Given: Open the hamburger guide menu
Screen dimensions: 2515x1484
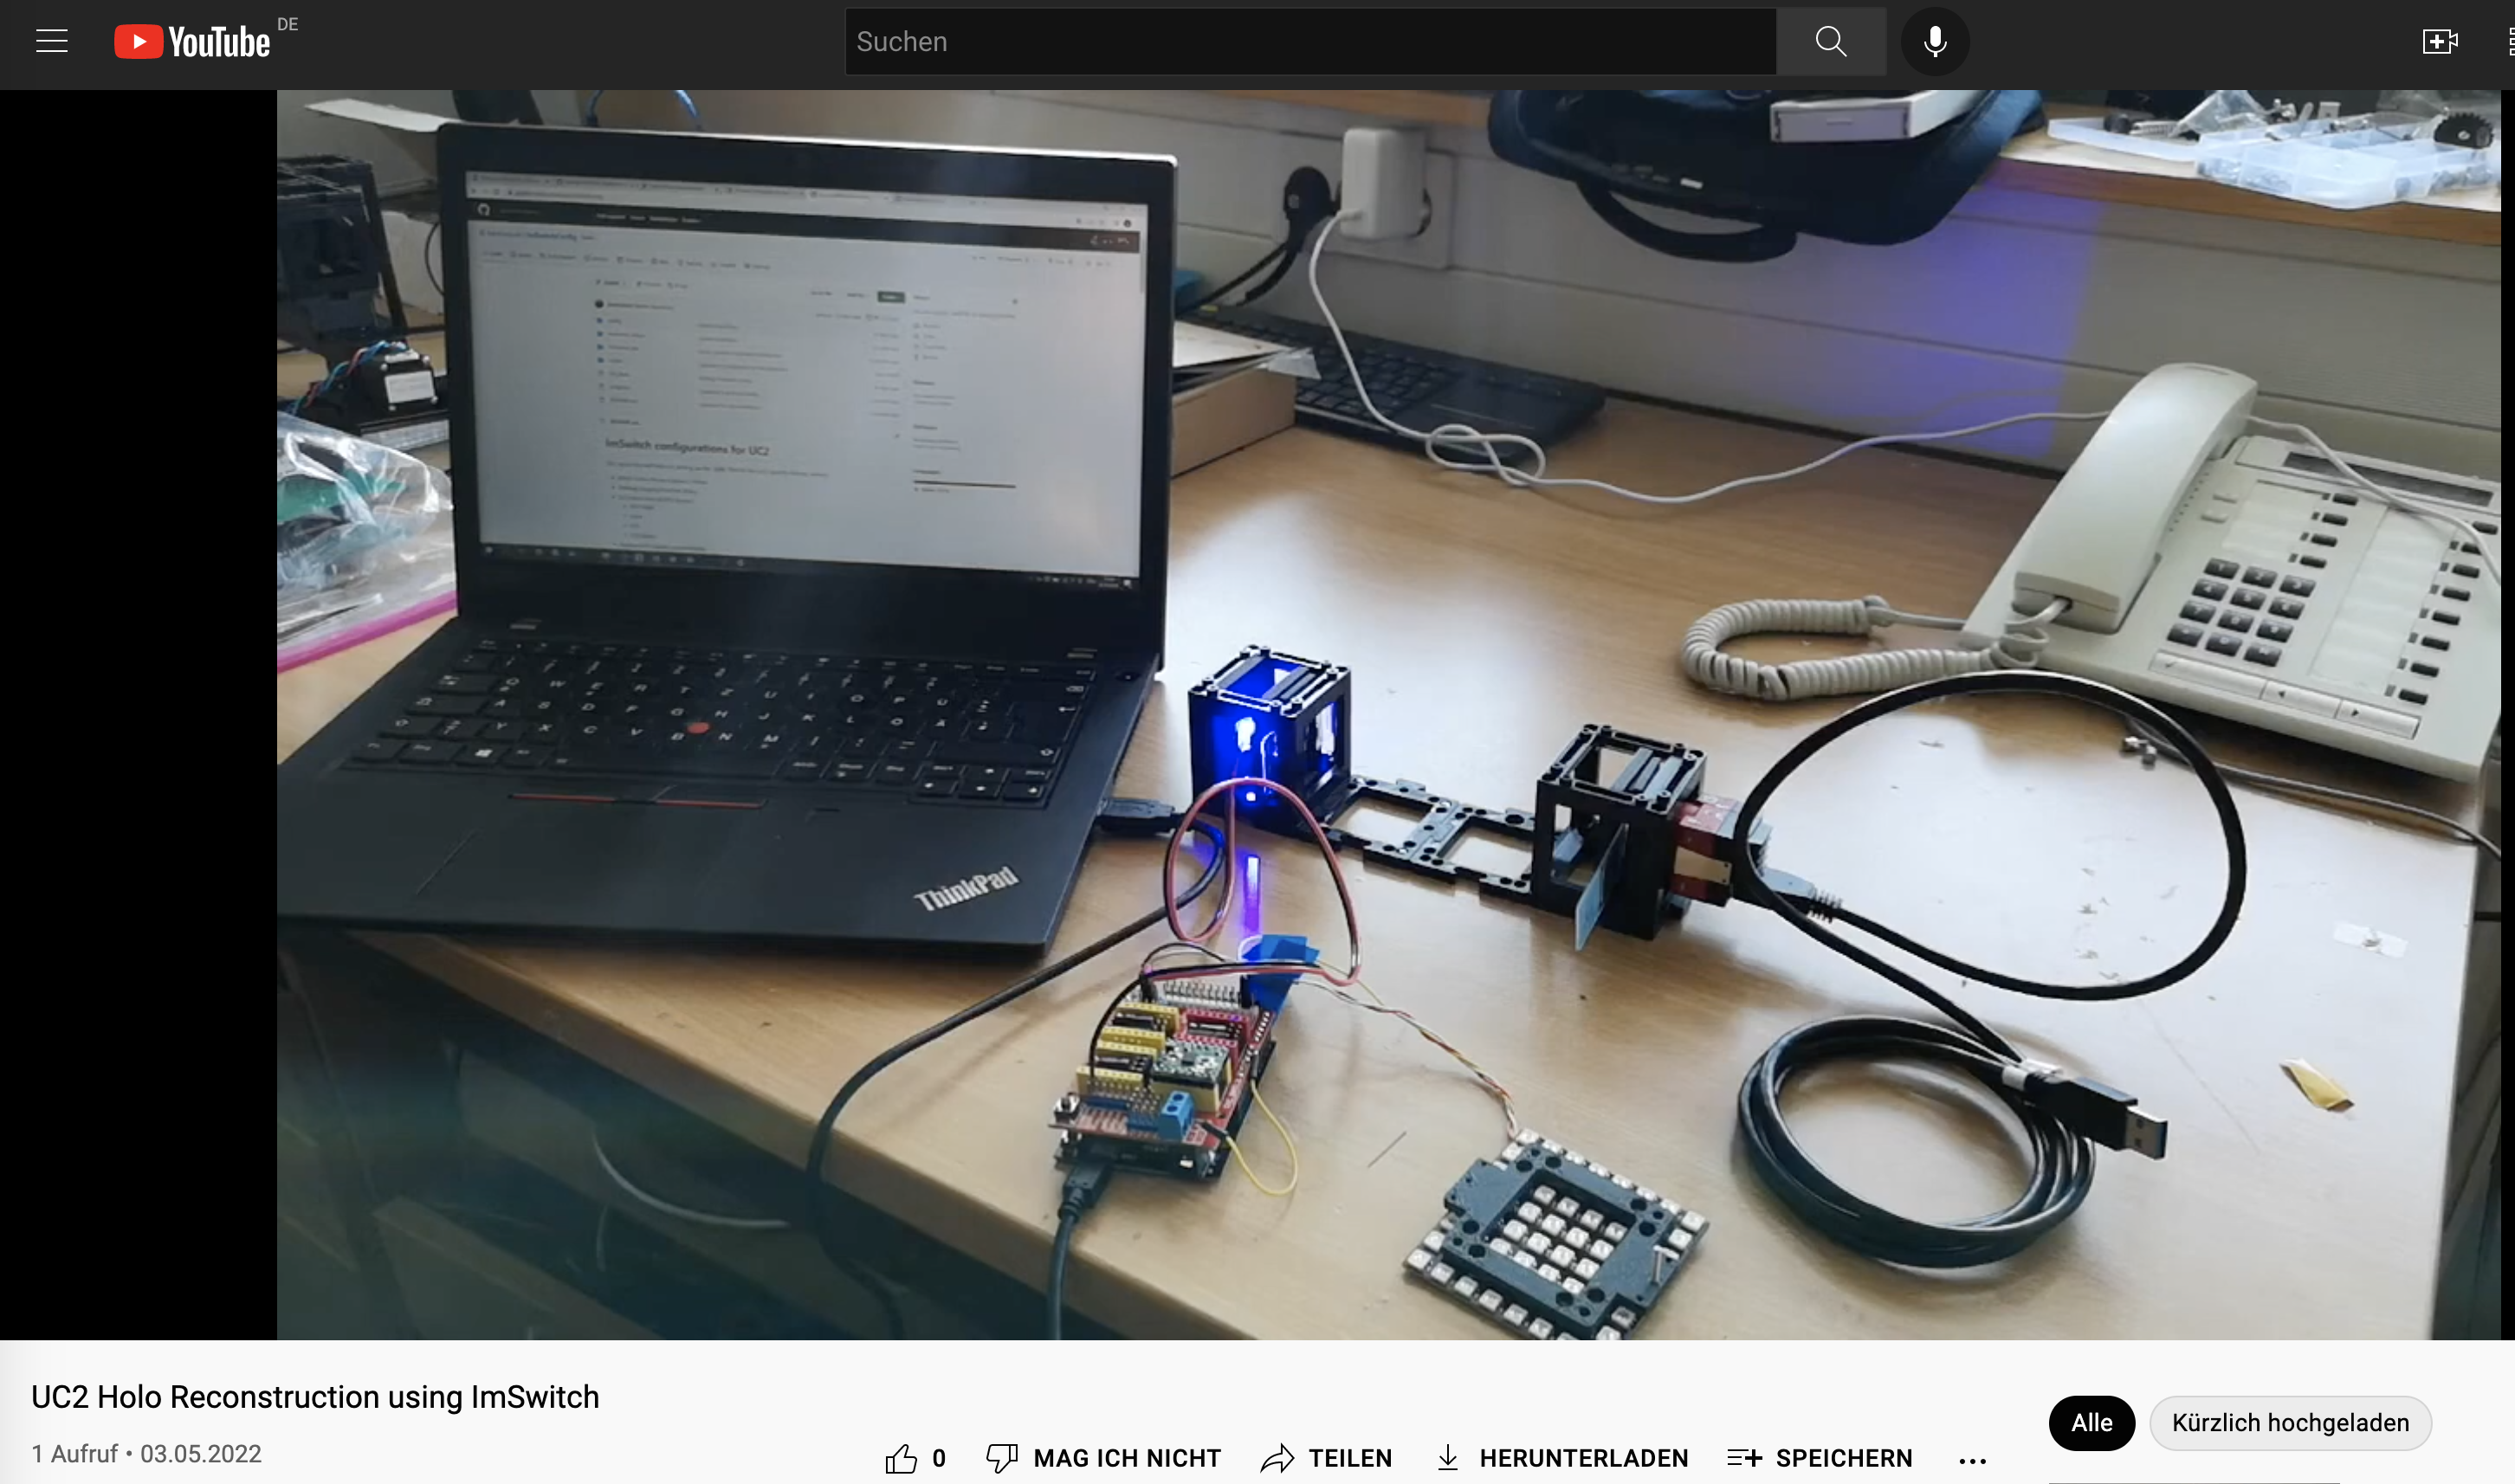Looking at the screenshot, I should click(x=52, y=41).
